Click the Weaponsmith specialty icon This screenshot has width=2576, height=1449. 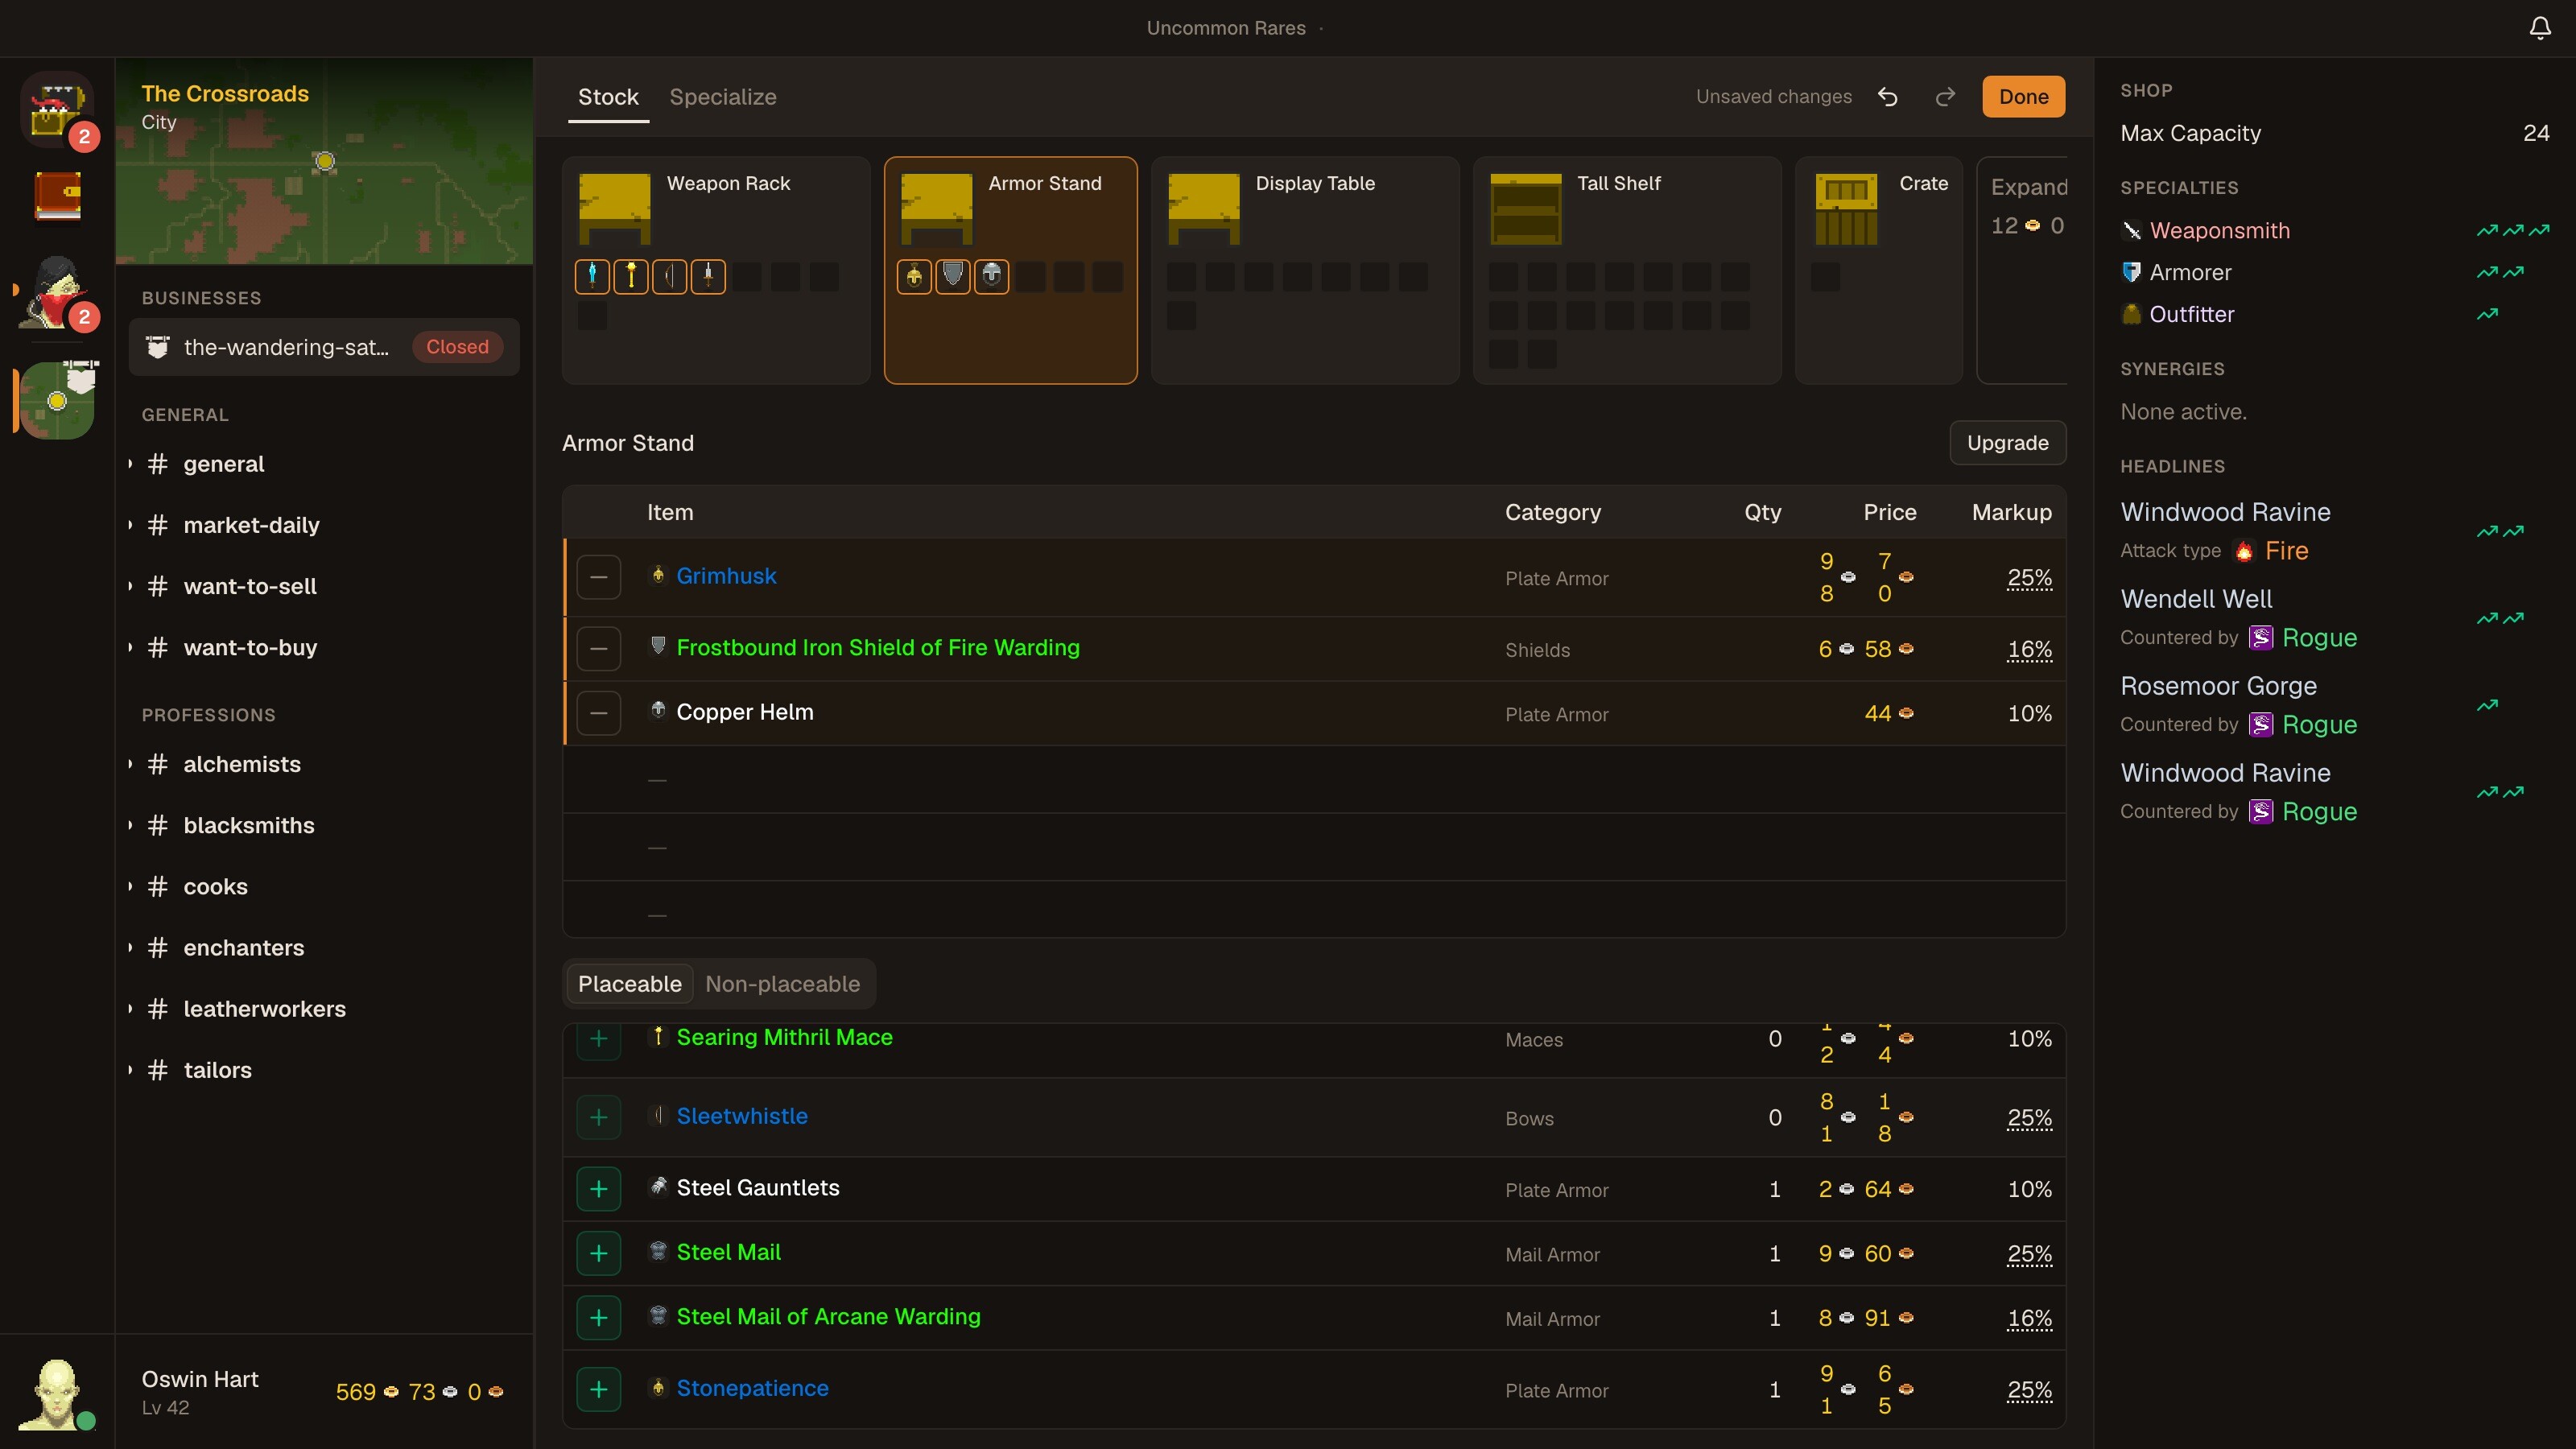coord(2132,231)
